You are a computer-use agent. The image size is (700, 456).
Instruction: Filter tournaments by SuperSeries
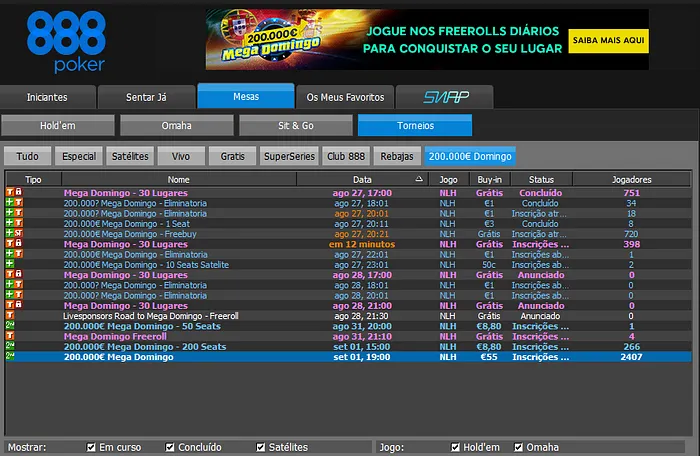click(289, 156)
